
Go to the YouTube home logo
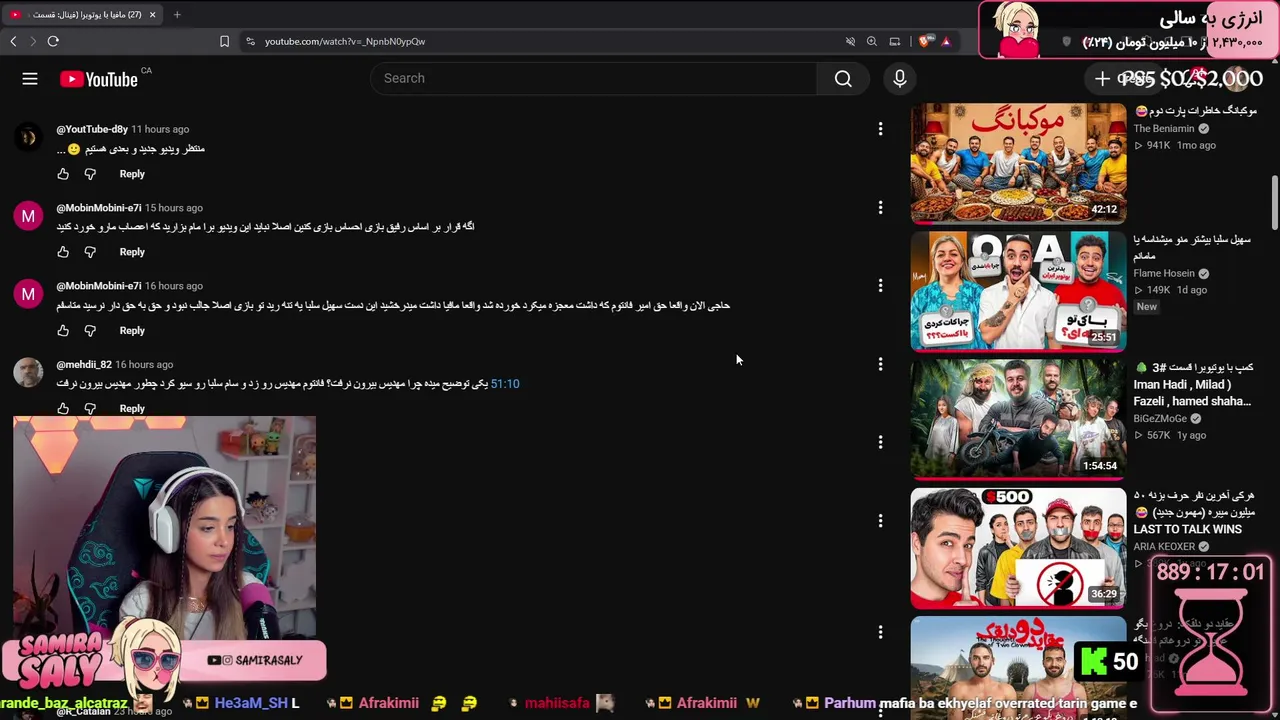(x=98, y=79)
